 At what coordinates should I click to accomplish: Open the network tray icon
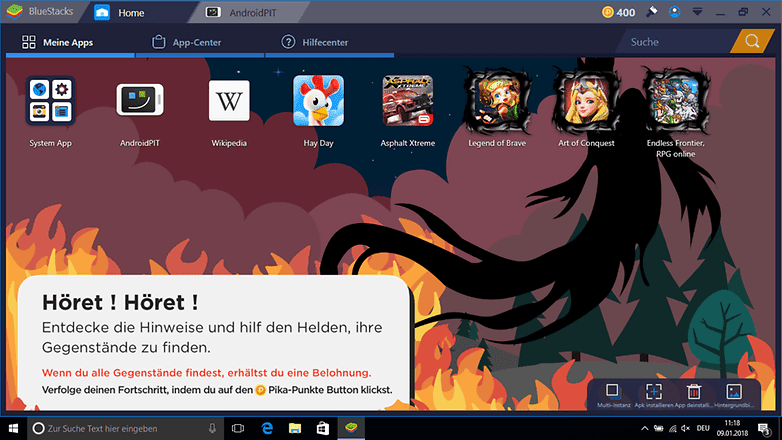[x=672, y=429]
